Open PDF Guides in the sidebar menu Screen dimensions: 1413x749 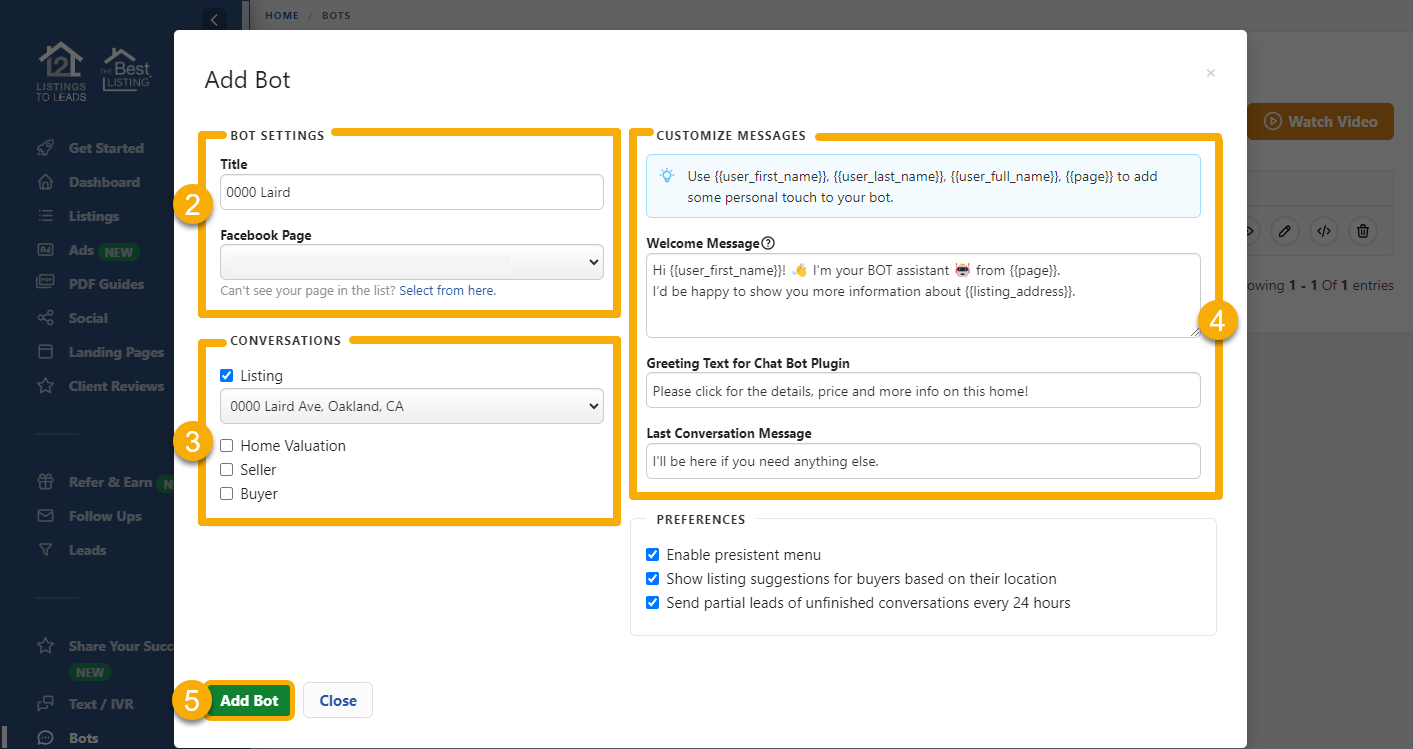pyautogui.click(x=106, y=284)
